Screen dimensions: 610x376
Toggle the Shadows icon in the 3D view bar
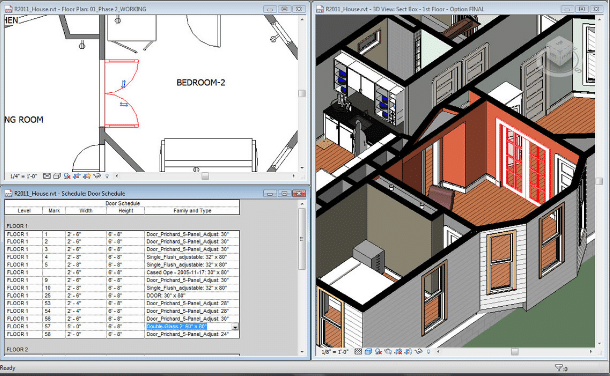[378, 352]
